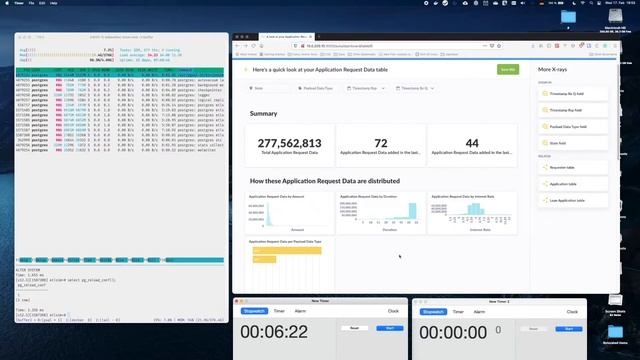Open Application Request Data by Interest Rate chart
The image size is (640, 360).
point(472,213)
